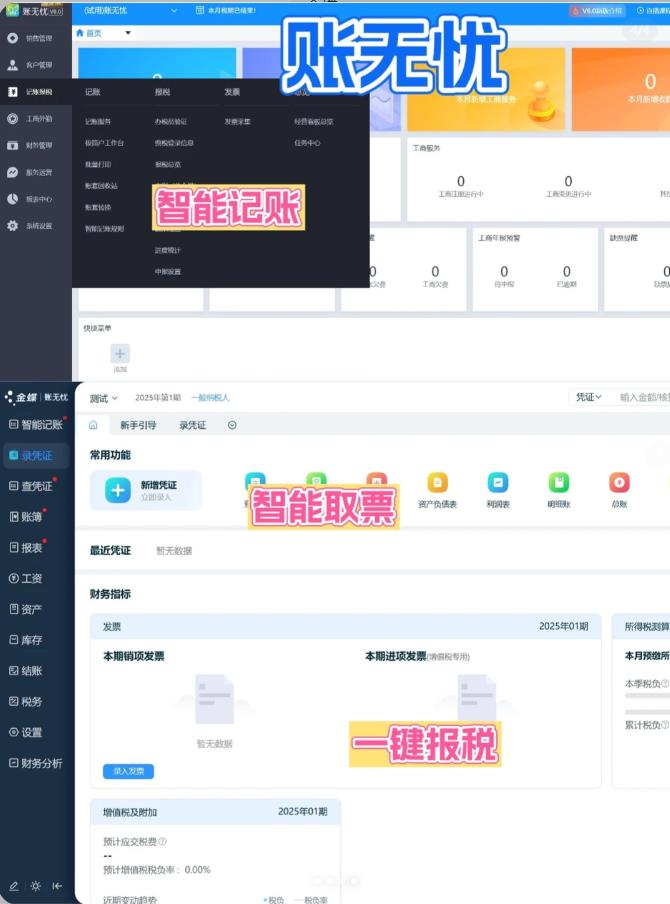Click the 新增凭证 plus icon
Screen dimensions: 670x904
pyautogui.click(x=118, y=490)
